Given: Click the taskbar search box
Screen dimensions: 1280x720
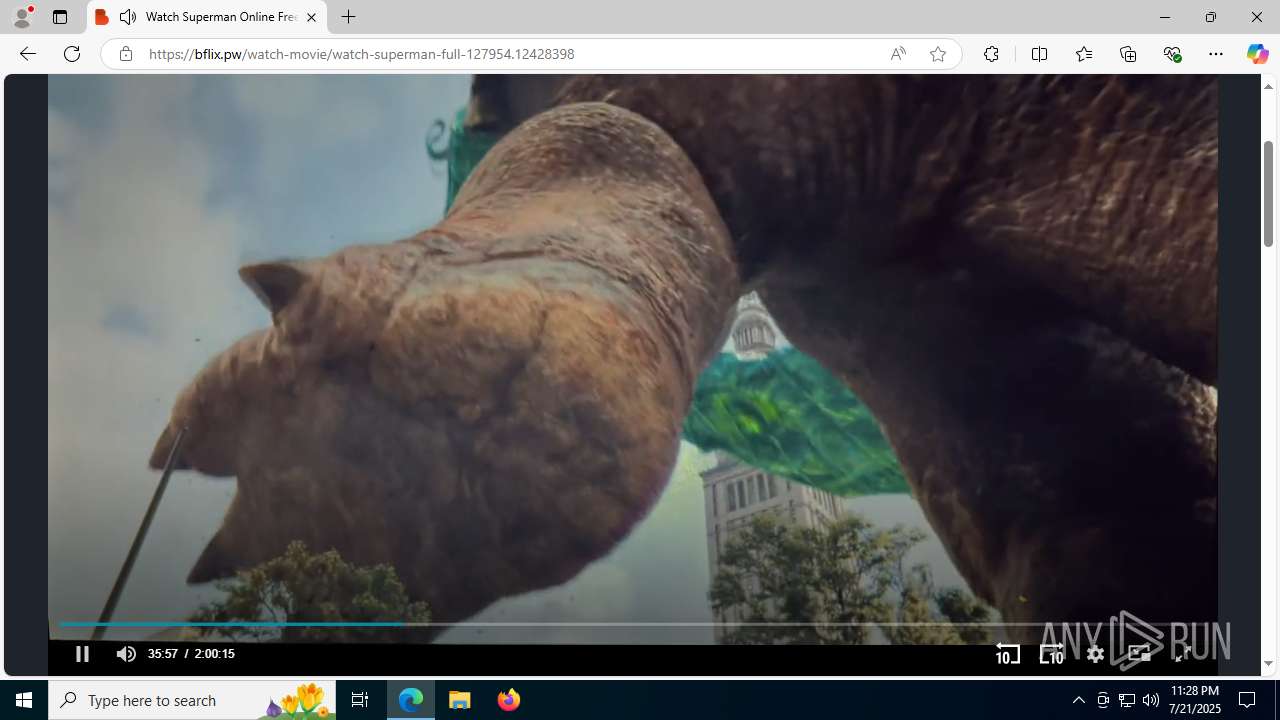Looking at the screenshot, I should pos(192,700).
